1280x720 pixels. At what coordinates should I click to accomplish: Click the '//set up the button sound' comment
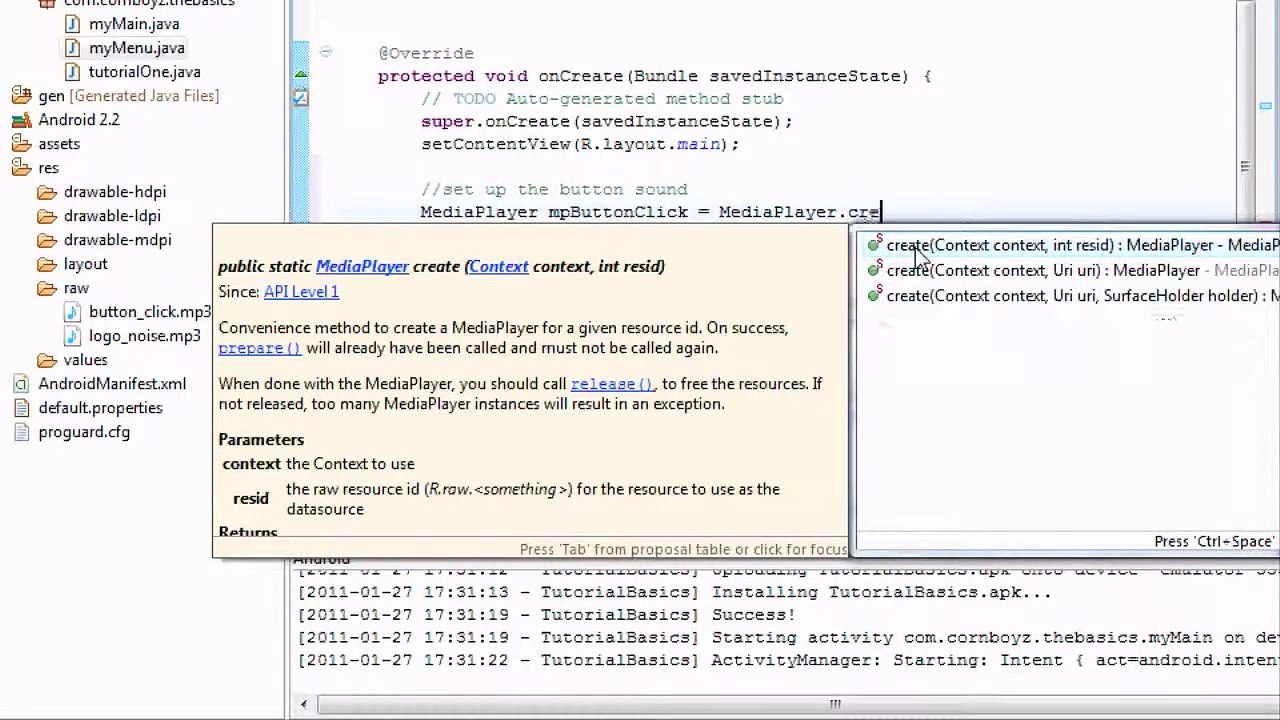pyautogui.click(x=554, y=189)
